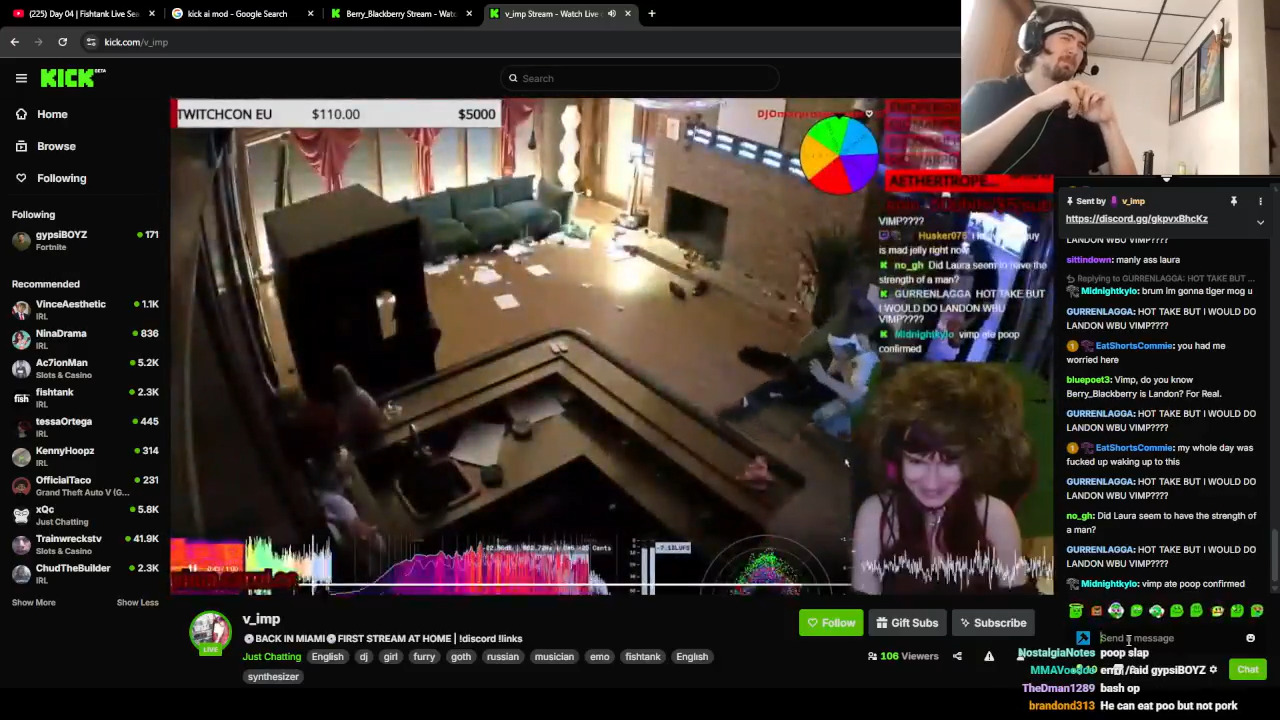The width and height of the screenshot is (1280, 720).
Task: Close the kick ai mod Google tab
Action: point(310,14)
